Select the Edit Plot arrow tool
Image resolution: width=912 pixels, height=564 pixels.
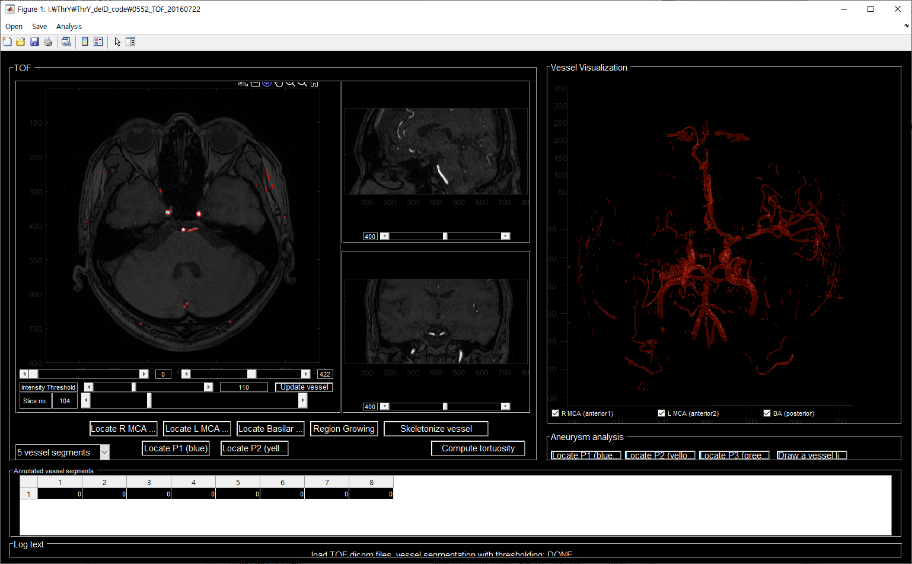pos(117,42)
